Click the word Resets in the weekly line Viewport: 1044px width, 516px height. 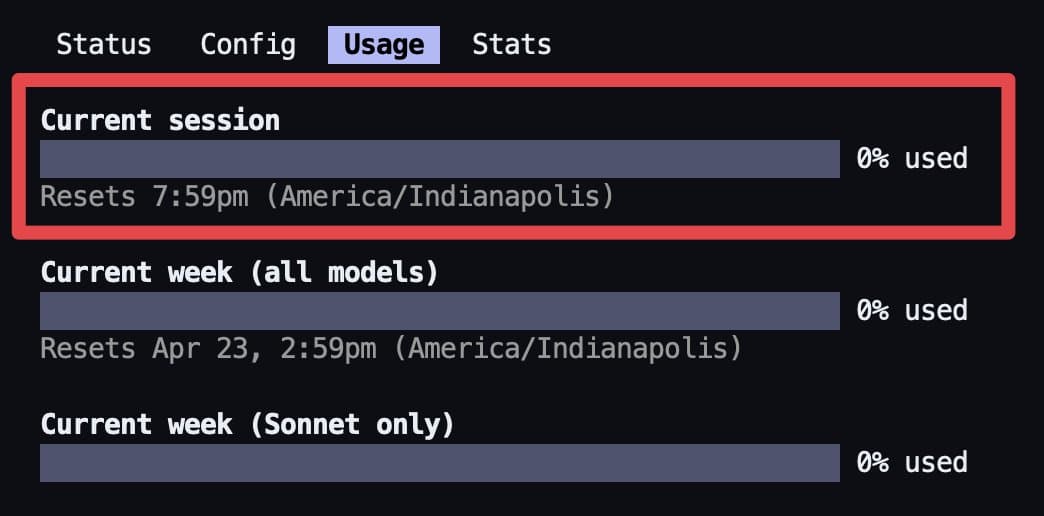point(88,348)
